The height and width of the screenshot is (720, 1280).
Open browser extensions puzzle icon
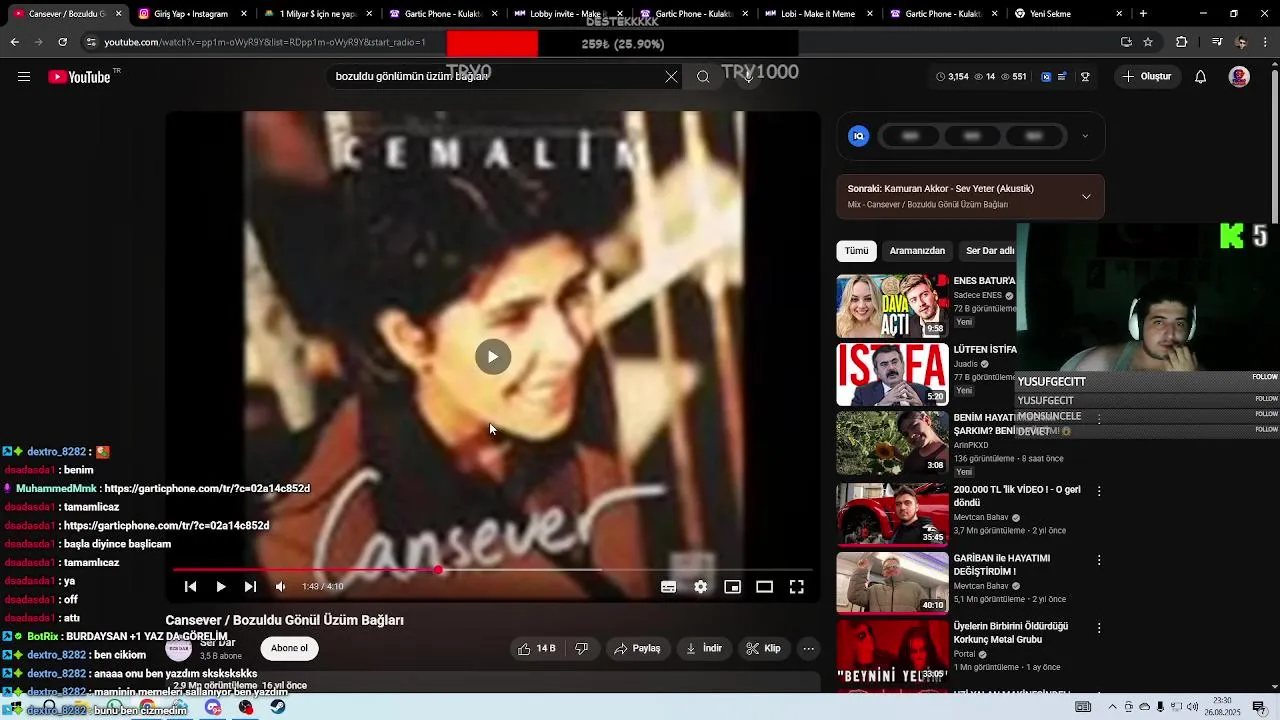pyautogui.click(x=1181, y=42)
